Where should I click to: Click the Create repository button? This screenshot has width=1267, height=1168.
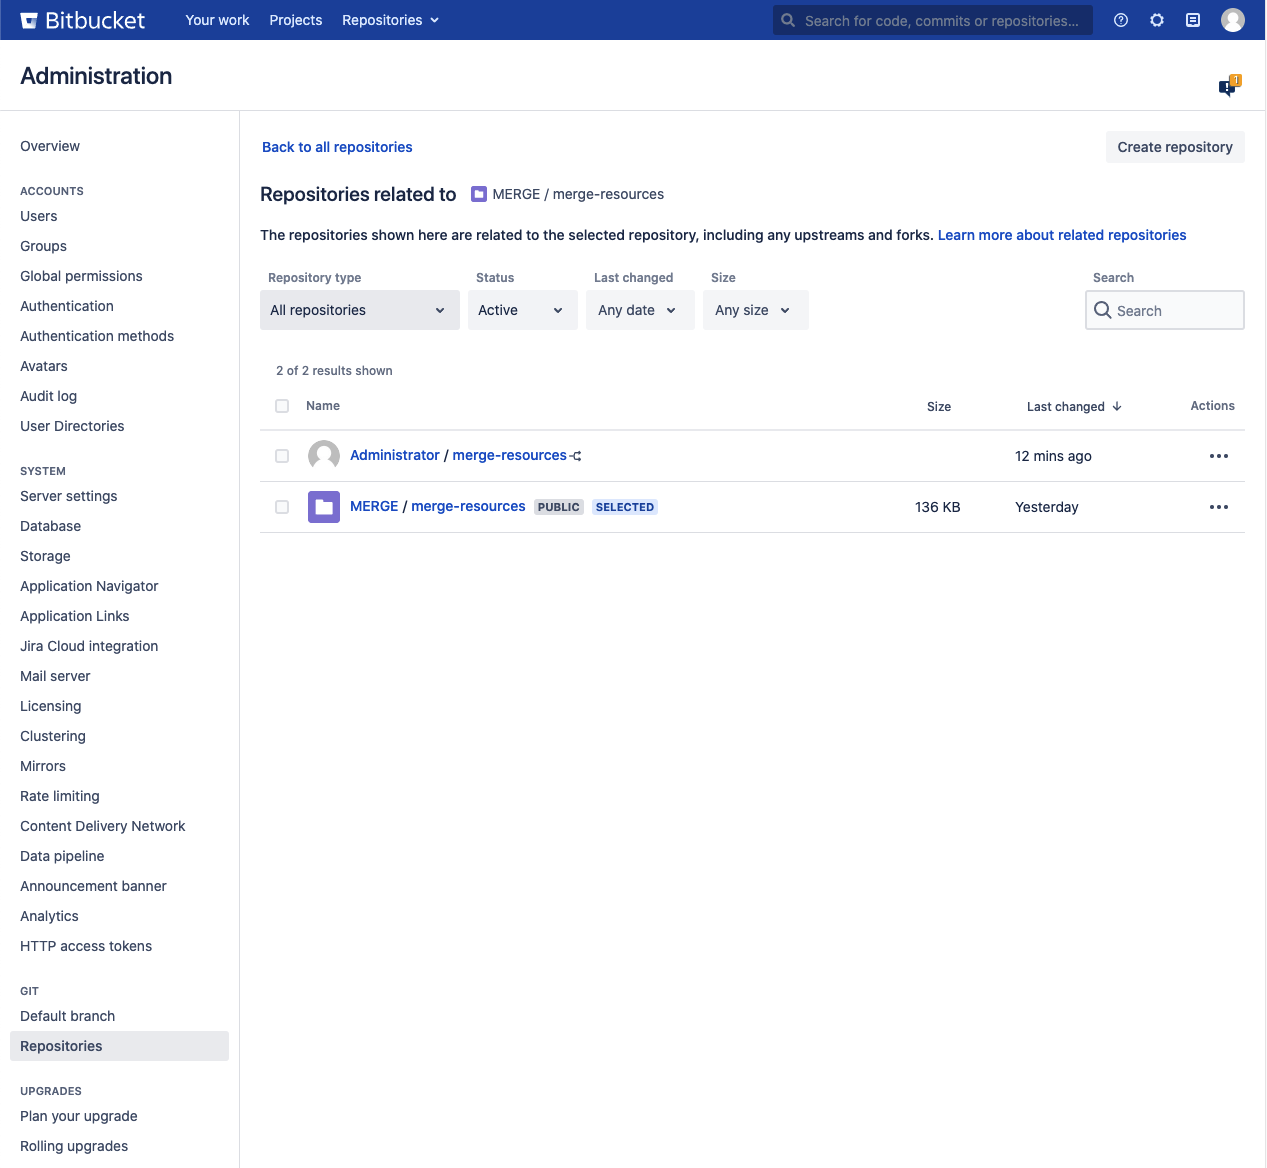coord(1174,147)
